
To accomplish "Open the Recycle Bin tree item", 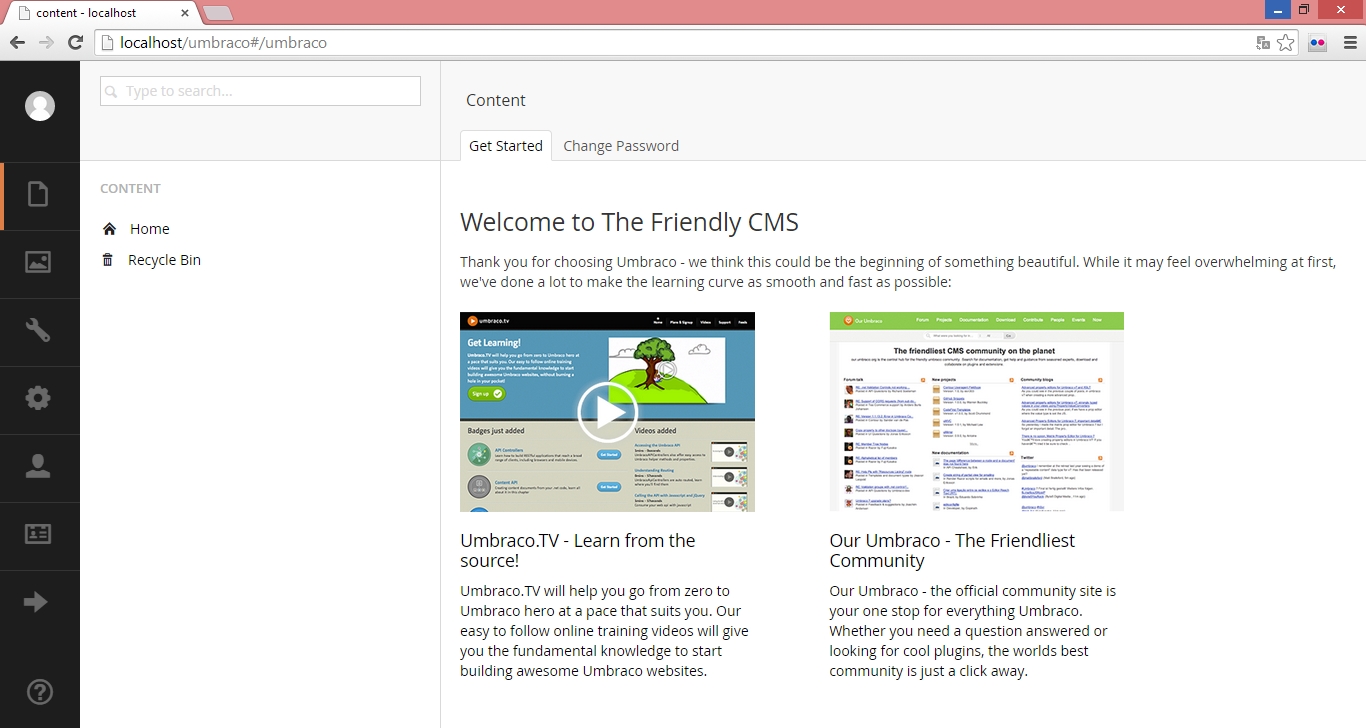I will [x=164, y=260].
